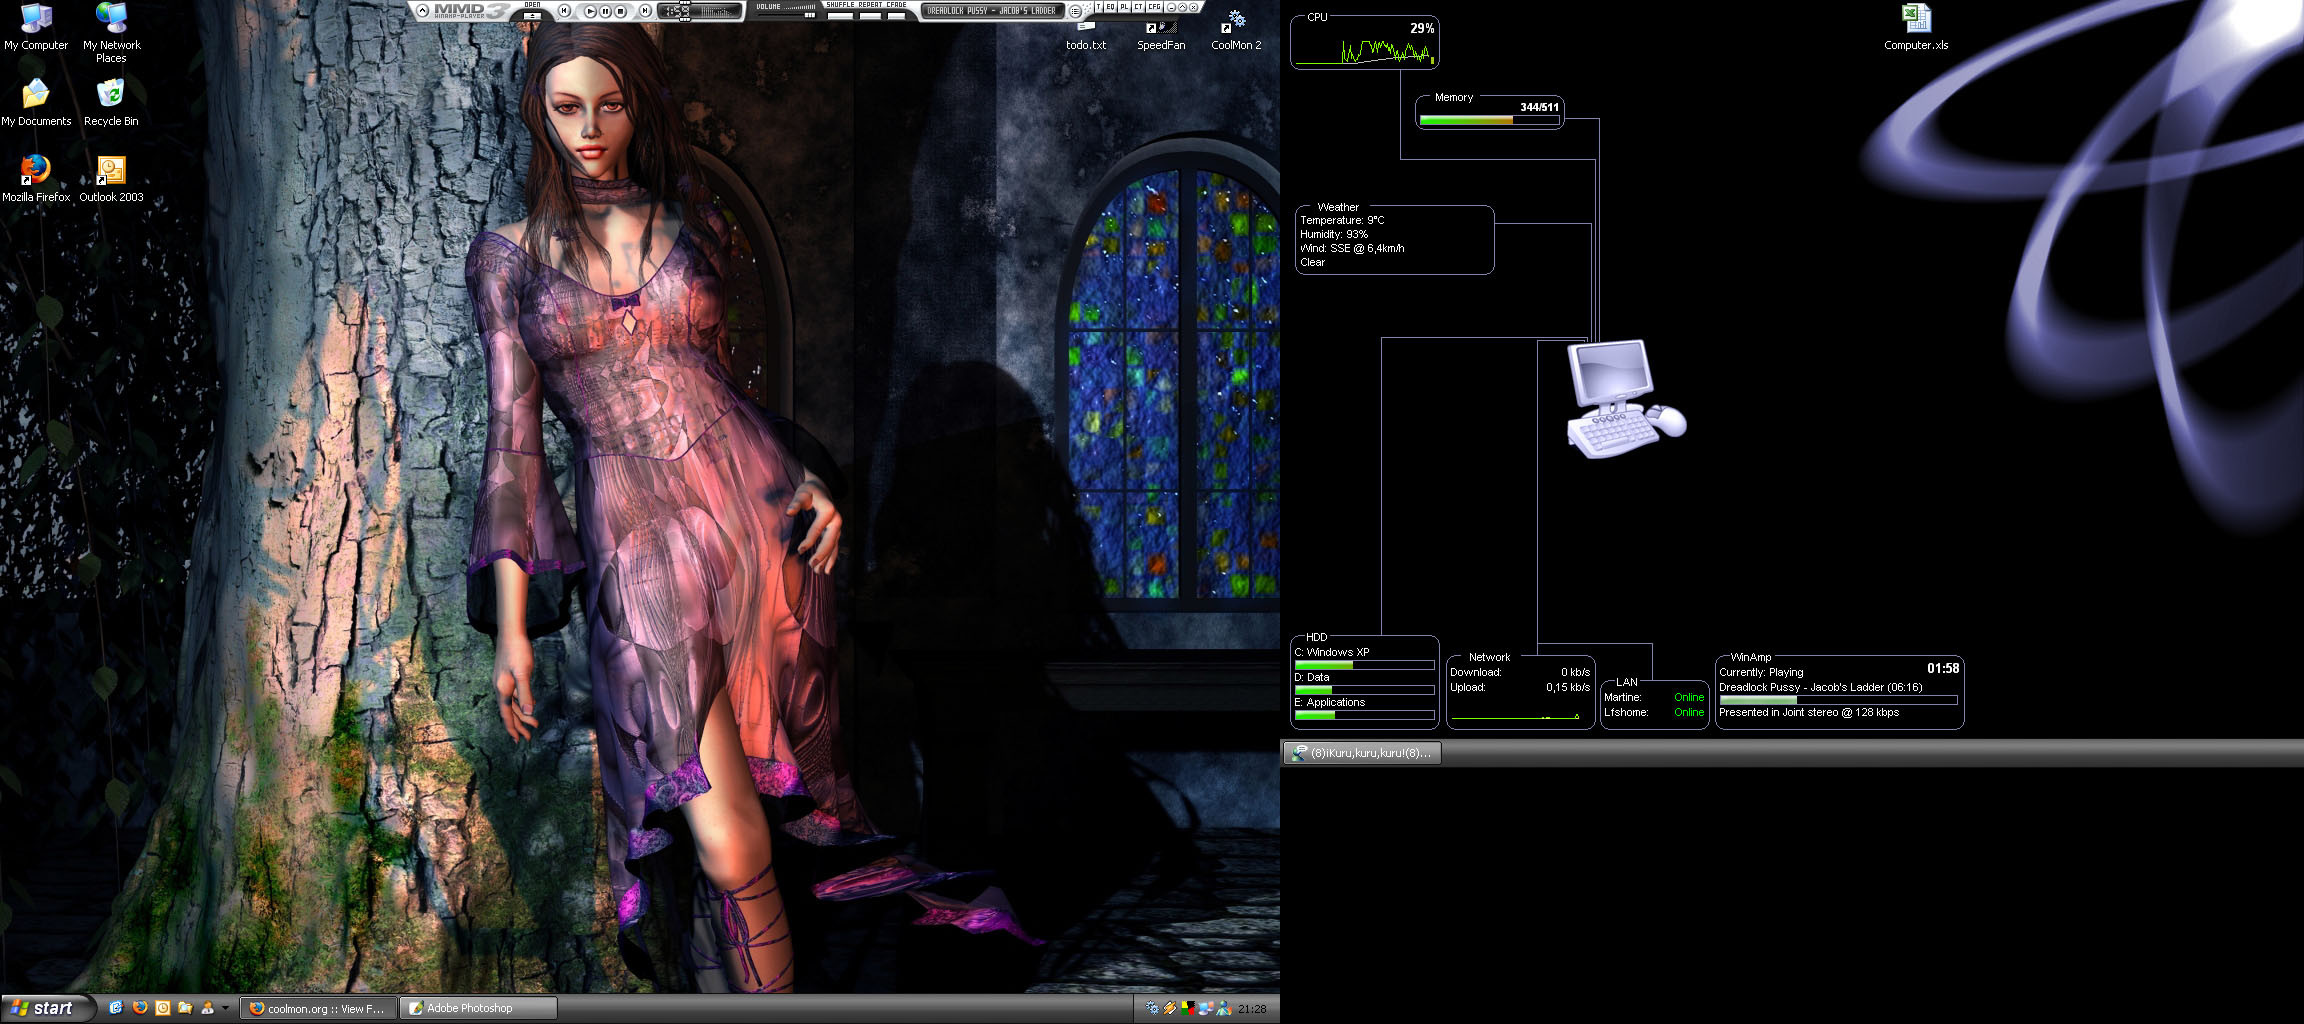The height and width of the screenshot is (1024, 2304).
Task: Open Kuru,kuru messenger taskbar button
Action: coord(1362,753)
